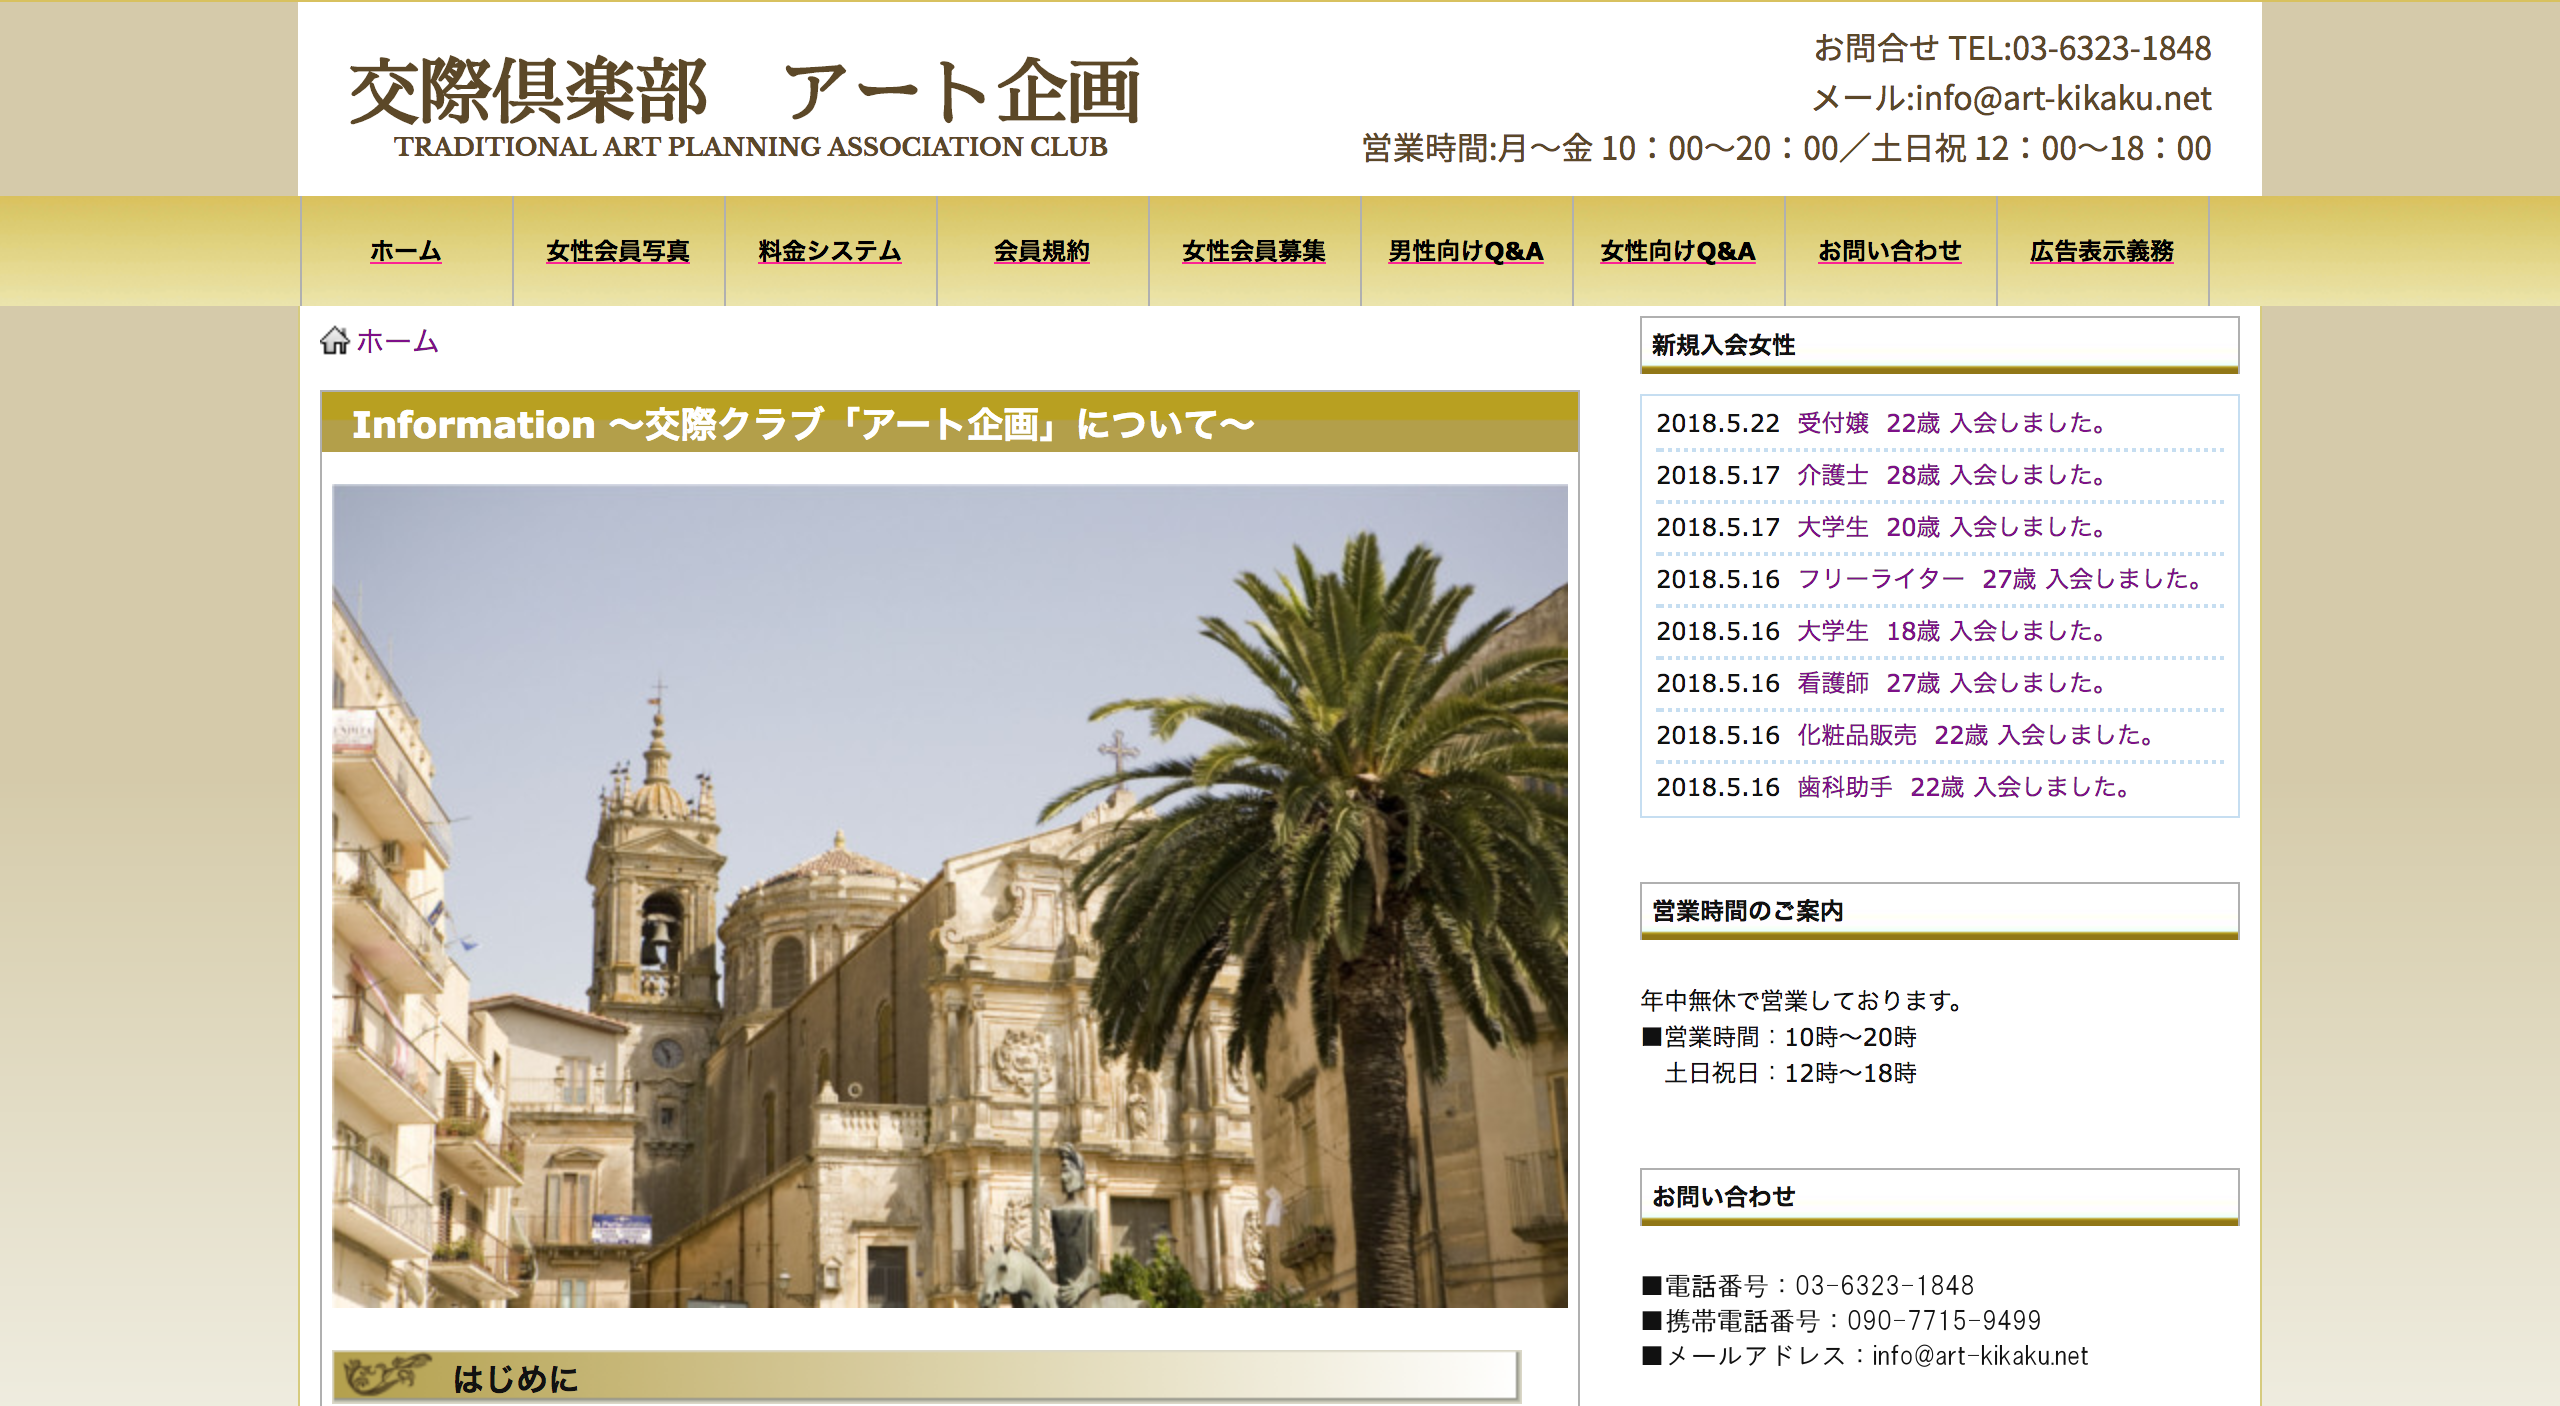Click the church and palm tree photo
Image resolution: width=2560 pixels, height=1406 pixels.
[x=949, y=896]
